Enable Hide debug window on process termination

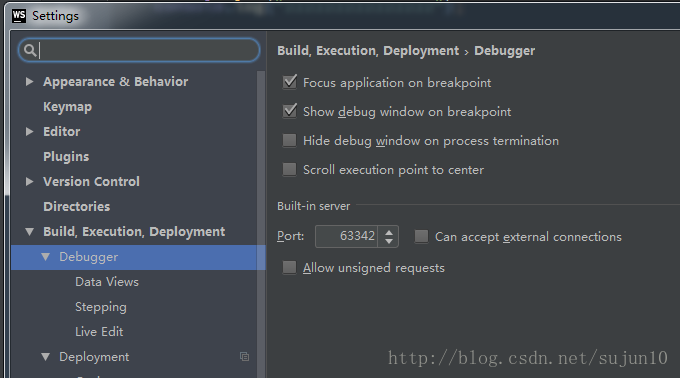coord(289,140)
